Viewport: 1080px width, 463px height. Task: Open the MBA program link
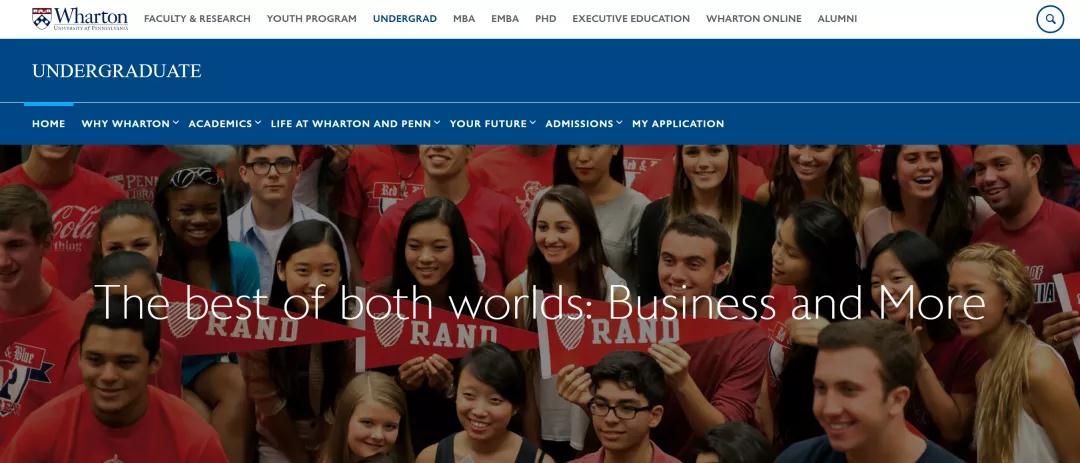click(x=464, y=19)
